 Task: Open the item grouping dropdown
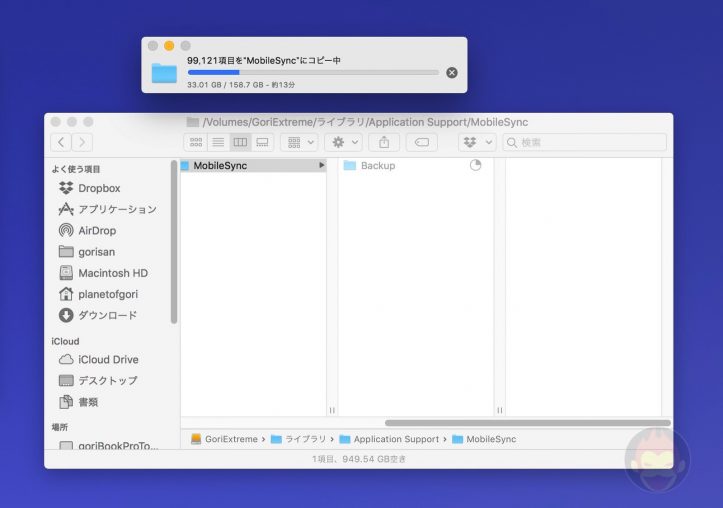300,142
